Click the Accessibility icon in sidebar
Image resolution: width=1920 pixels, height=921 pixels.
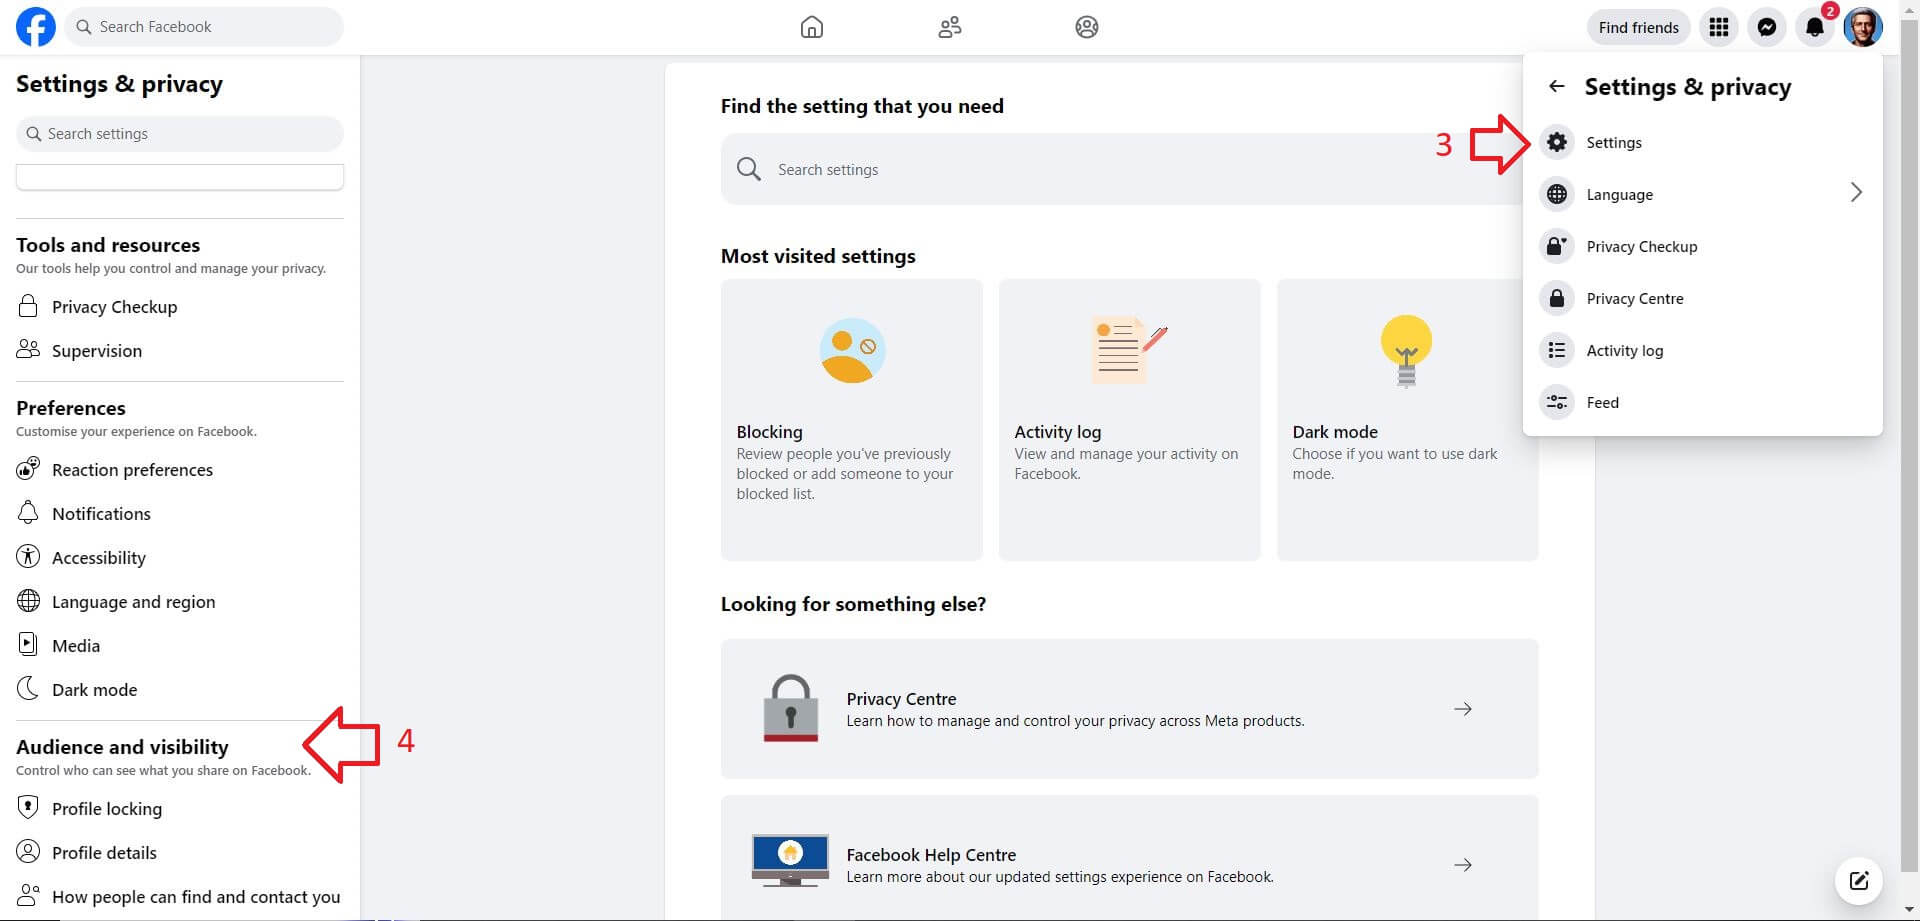pyautogui.click(x=28, y=557)
